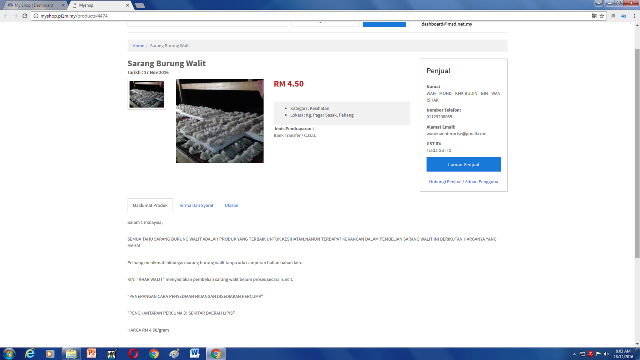
Task: Click the Home breadcrumb link
Action: (x=138, y=46)
